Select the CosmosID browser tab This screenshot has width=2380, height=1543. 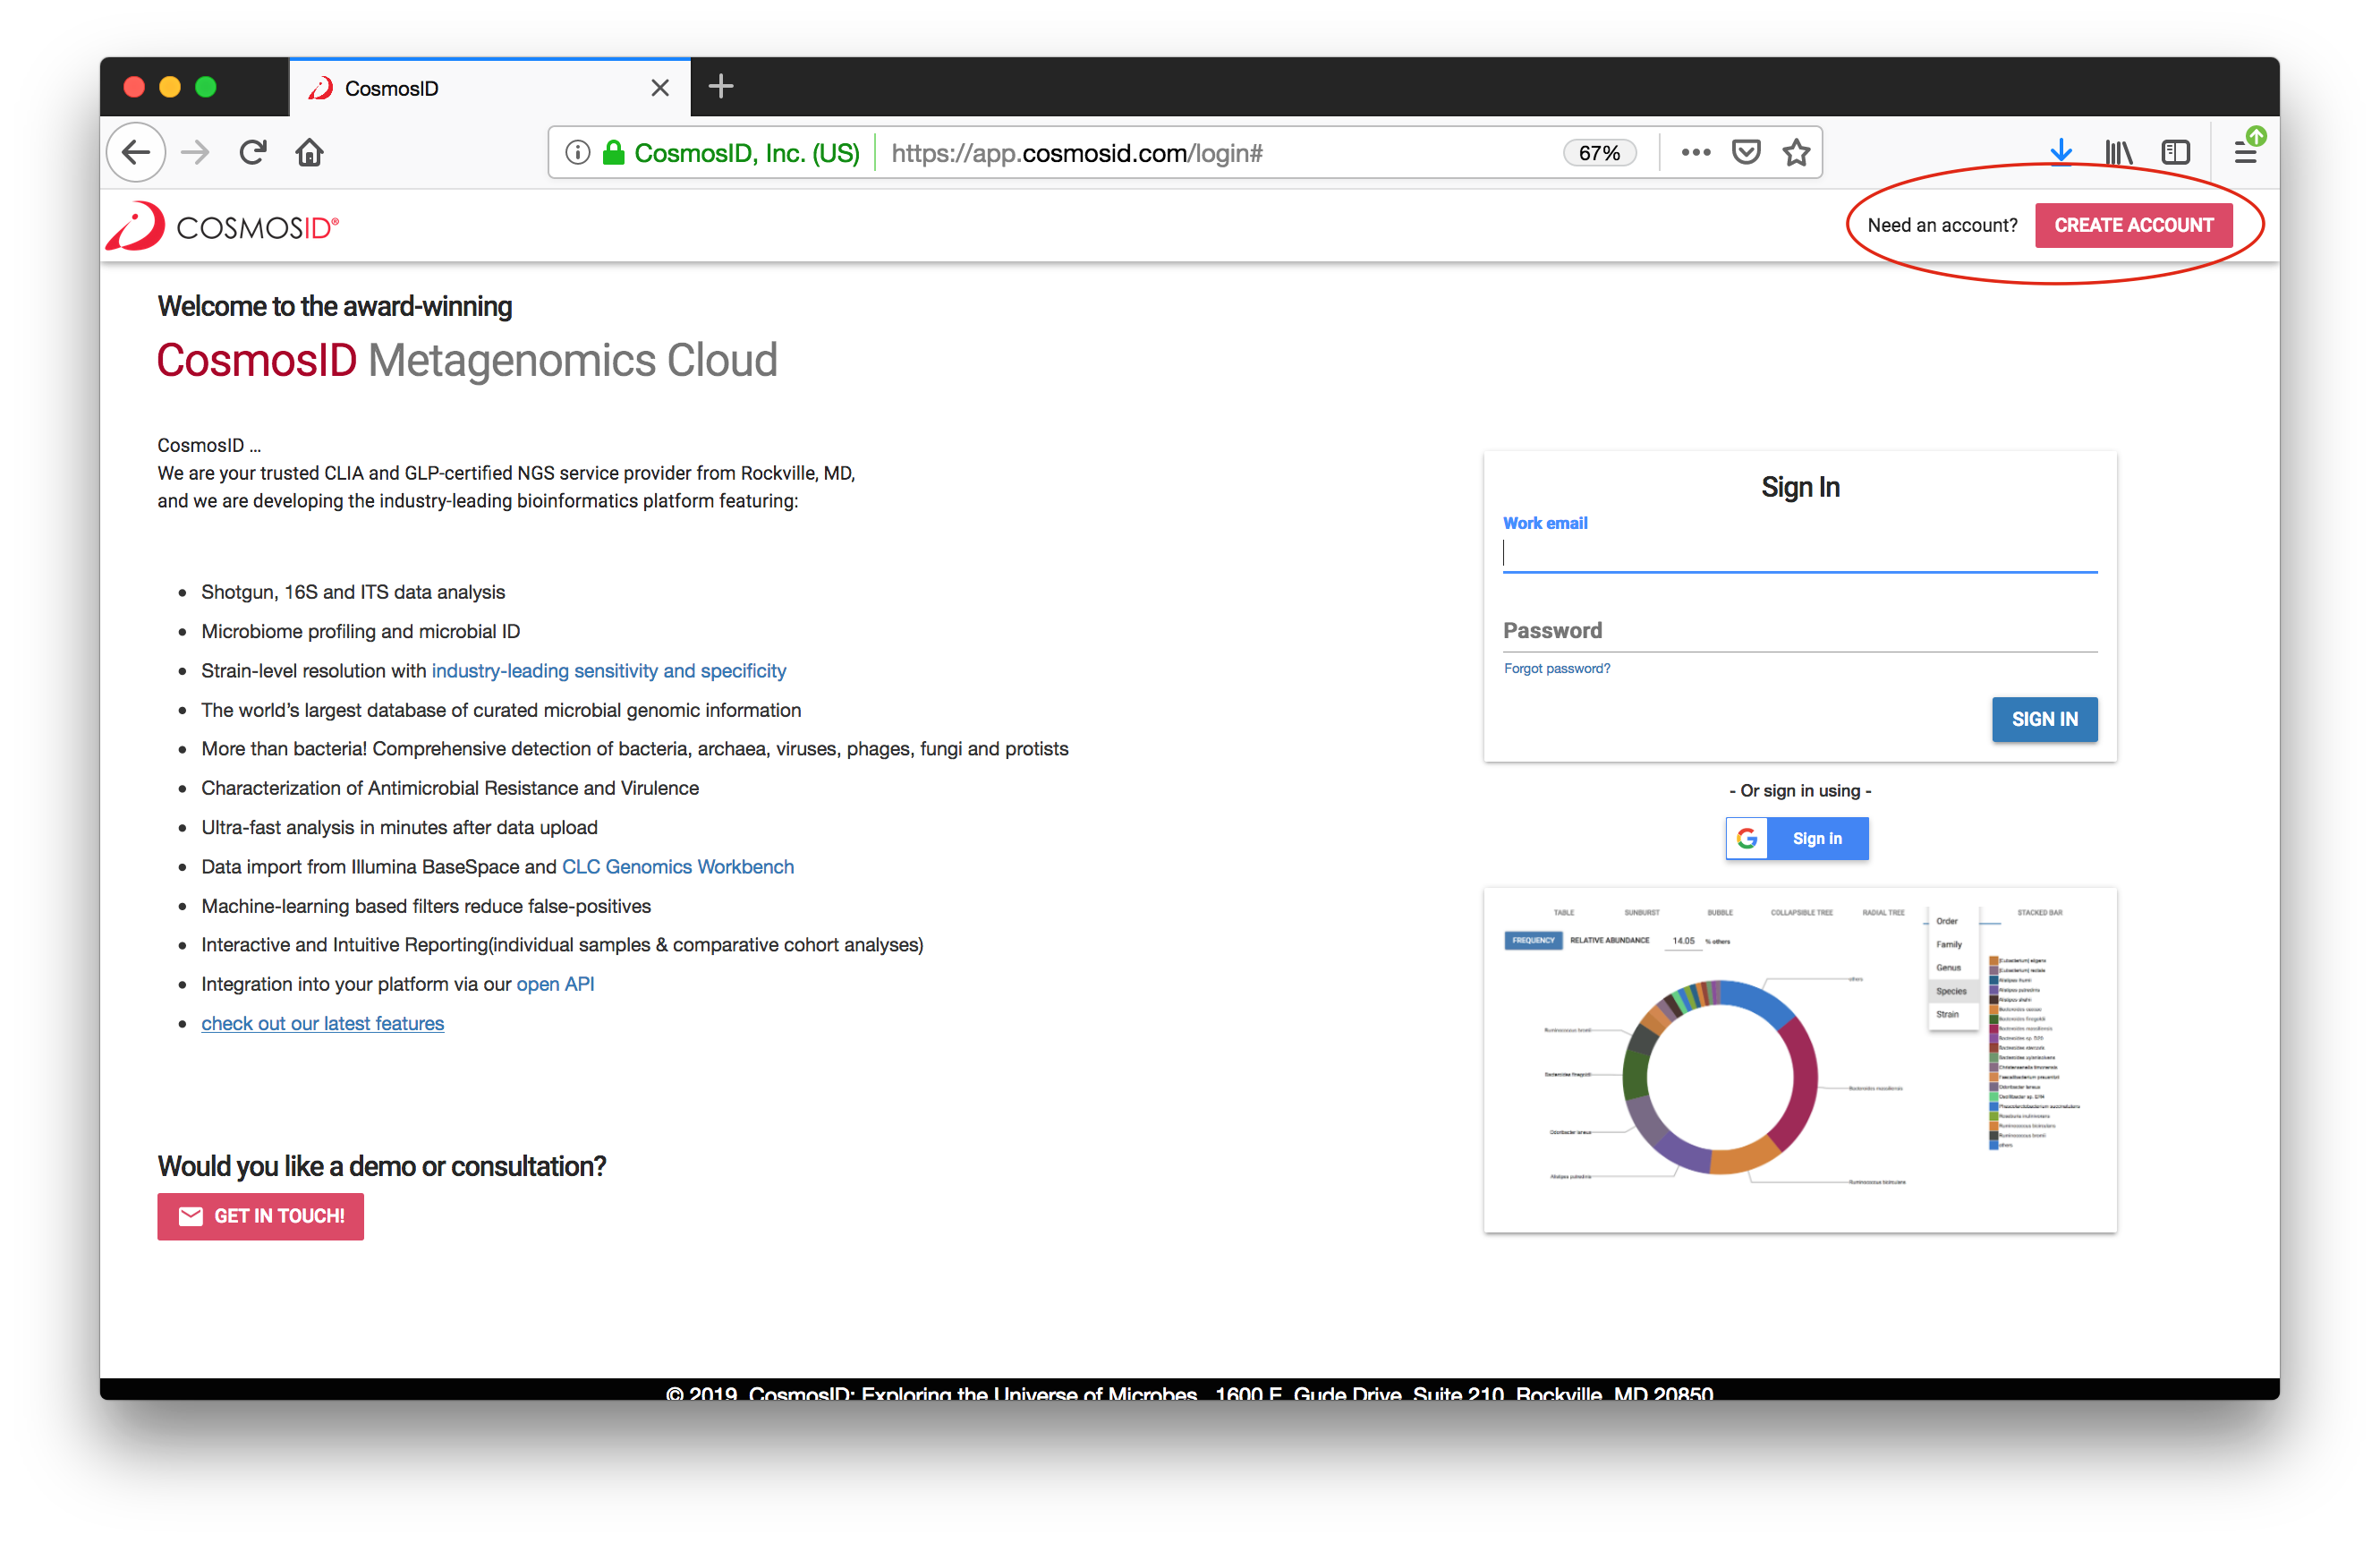(470, 88)
